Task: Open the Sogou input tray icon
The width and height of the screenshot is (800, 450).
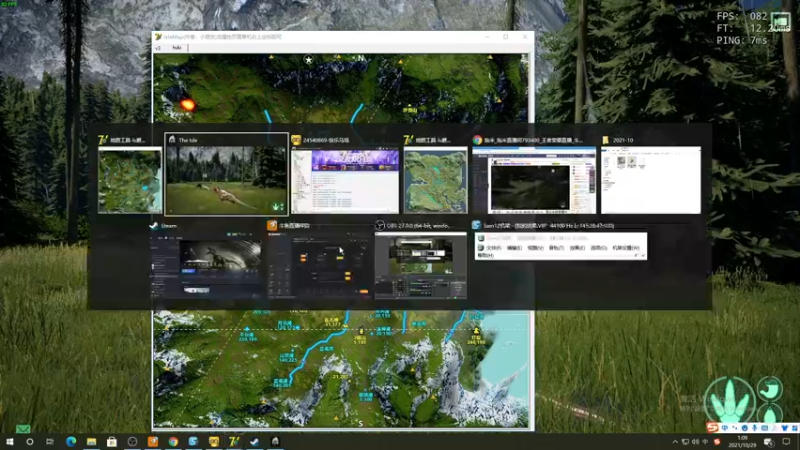Action: tap(717, 442)
